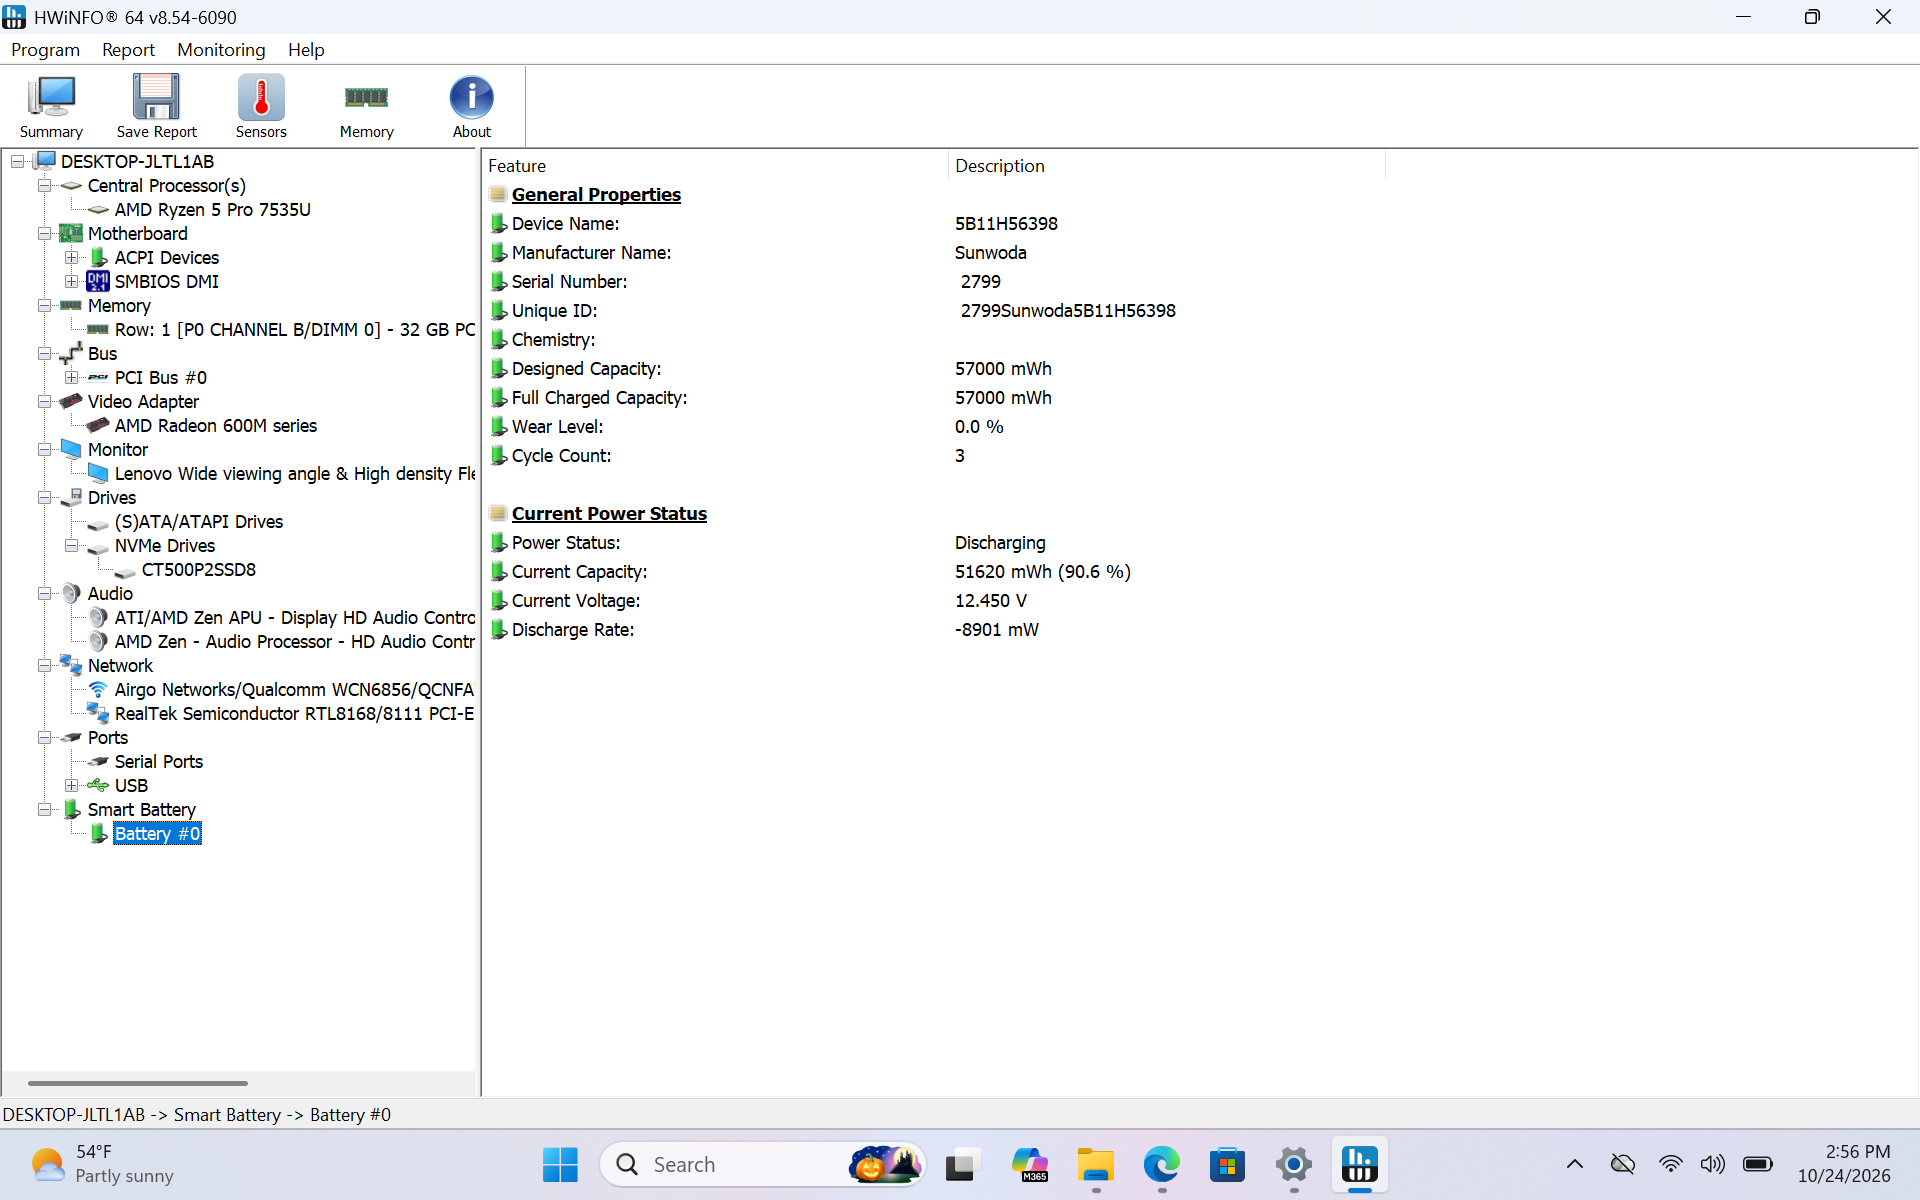This screenshot has height=1200, width=1920.
Task: Expand the USB node
Action: pyautogui.click(x=71, y=785)
